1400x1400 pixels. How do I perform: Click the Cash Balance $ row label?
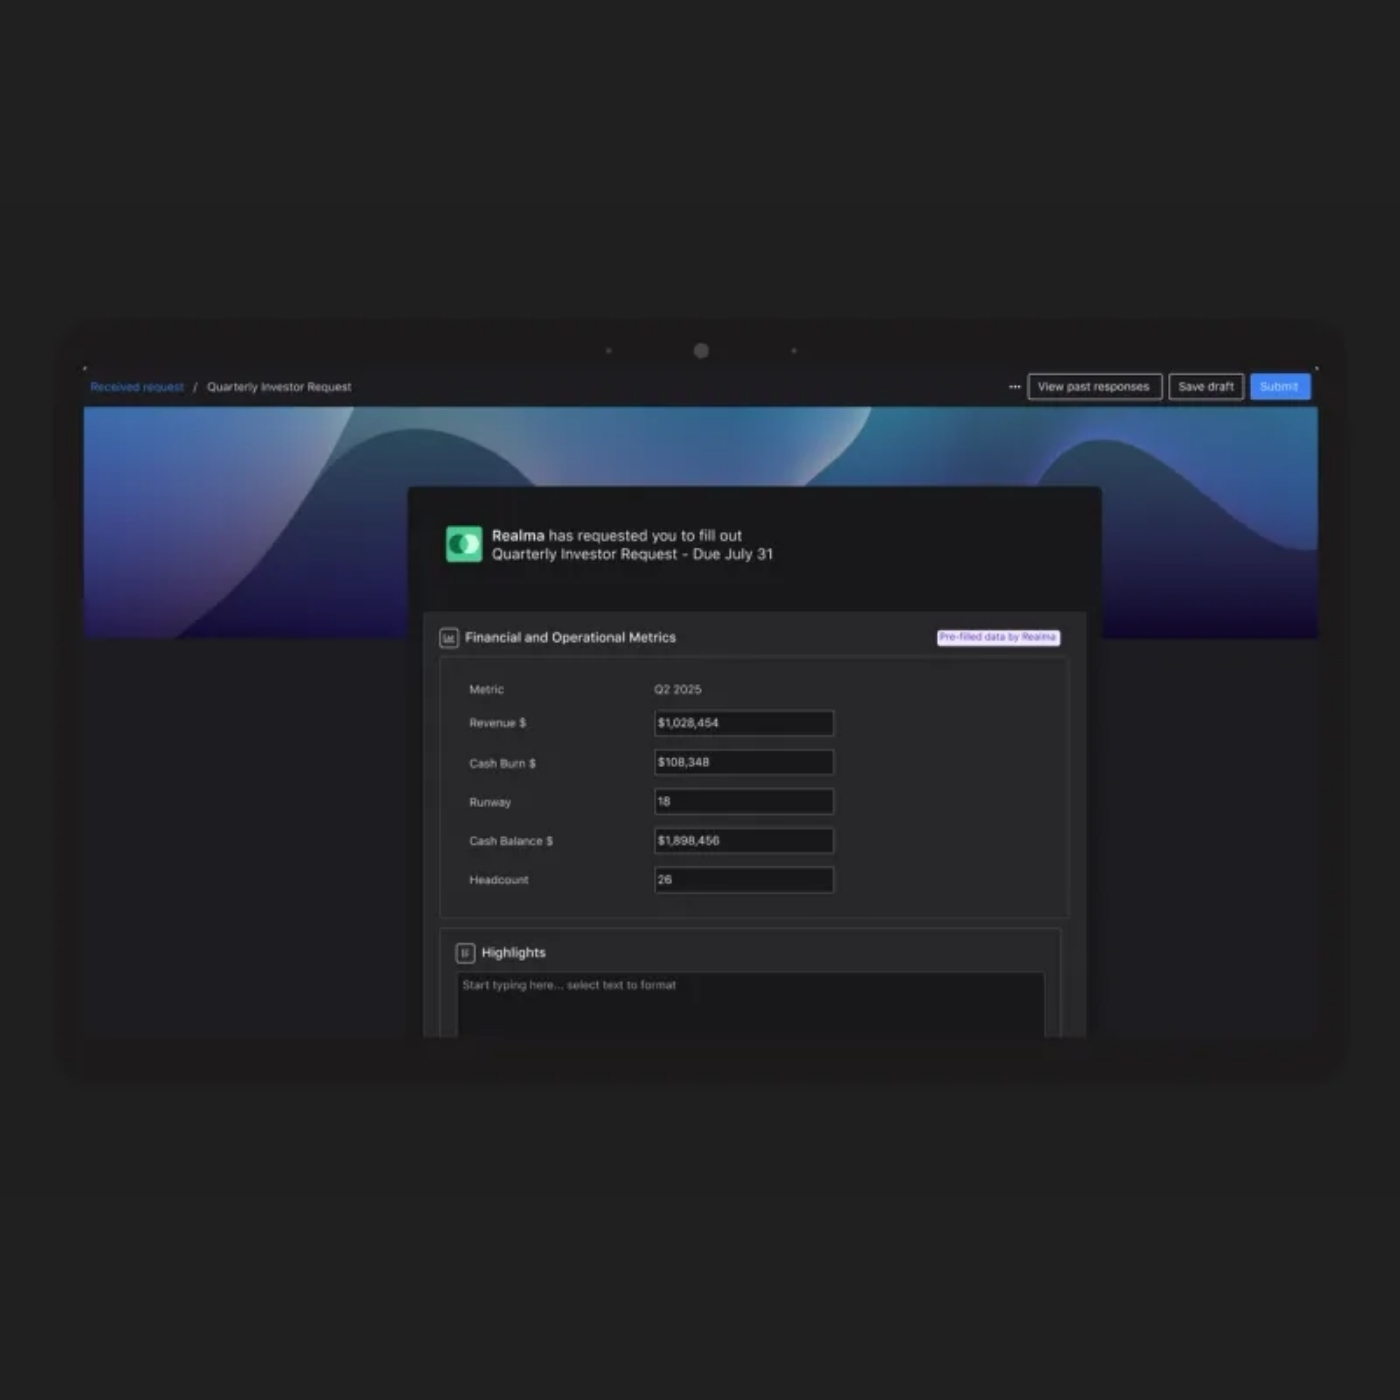click(x=511, y=841)
